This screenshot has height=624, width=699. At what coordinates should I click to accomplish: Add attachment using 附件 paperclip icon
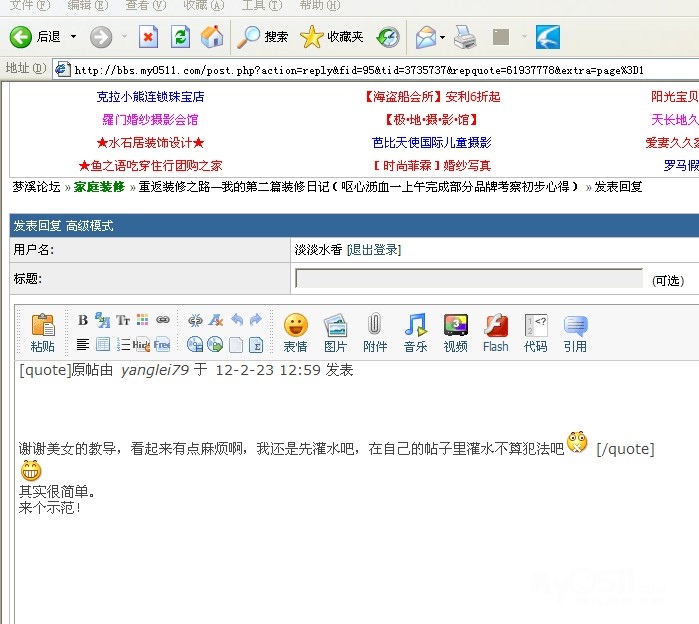click(375, 331)
